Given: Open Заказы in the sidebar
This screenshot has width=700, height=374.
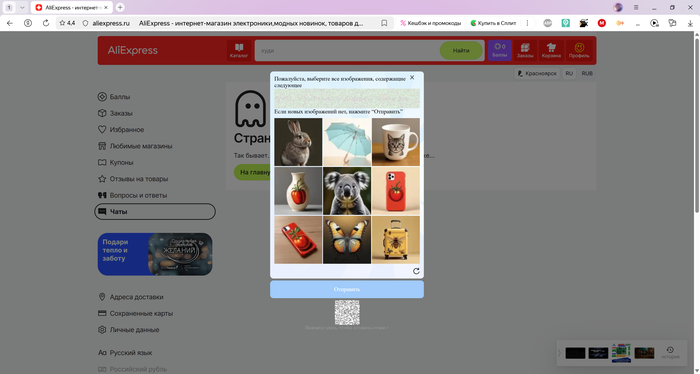Looking at the screenshot, I should coord(115,113).
